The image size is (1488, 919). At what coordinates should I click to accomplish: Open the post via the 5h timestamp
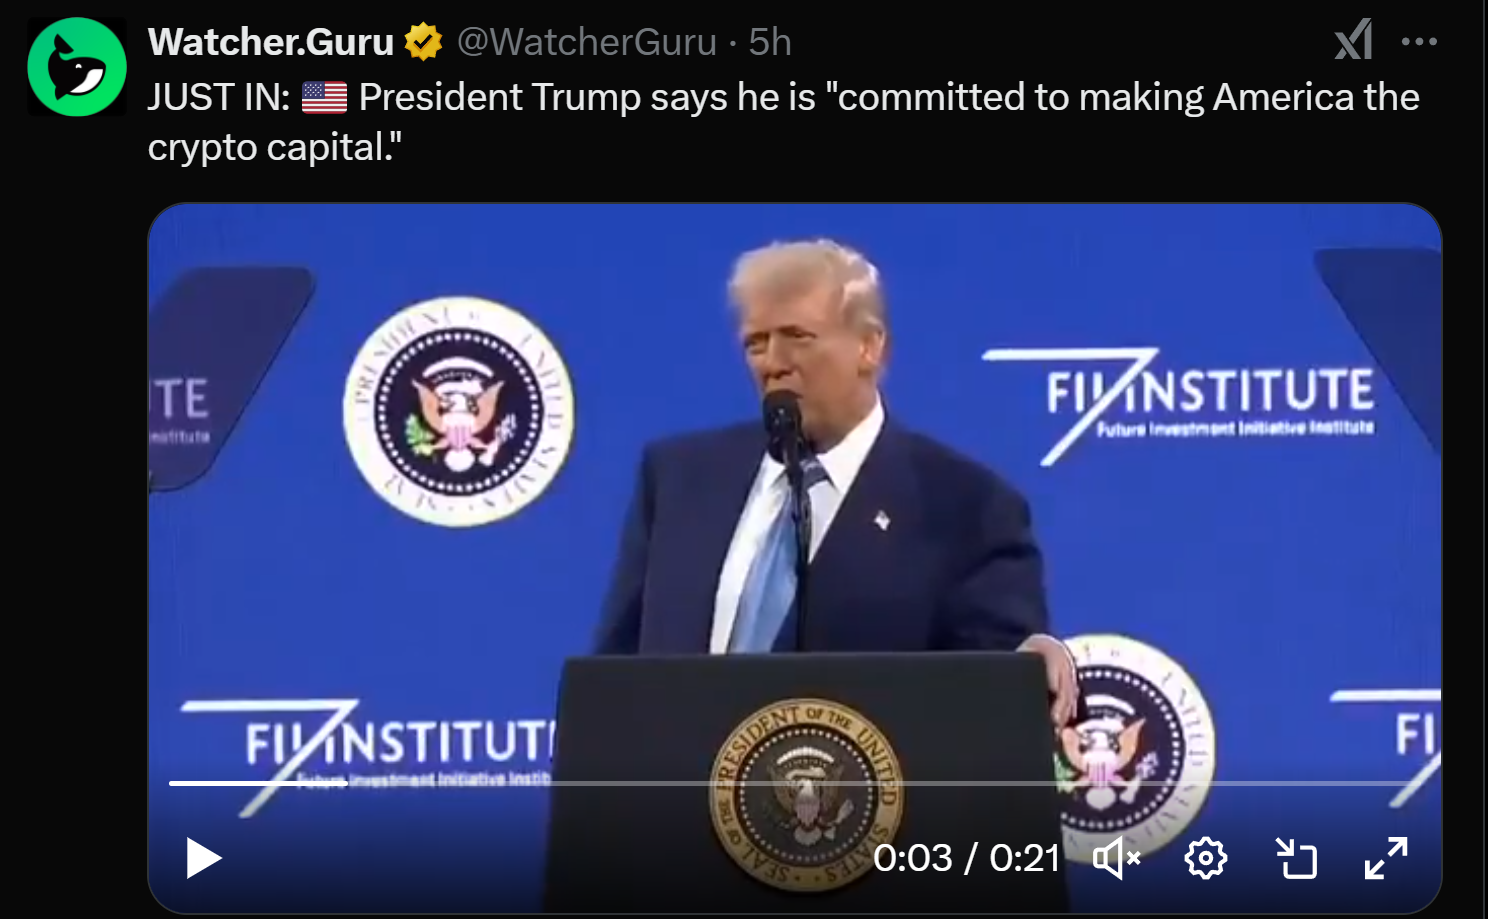770,42
